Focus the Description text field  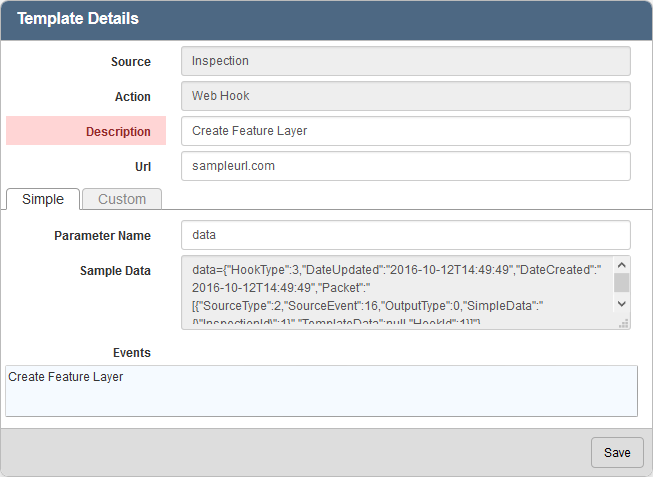405,131
